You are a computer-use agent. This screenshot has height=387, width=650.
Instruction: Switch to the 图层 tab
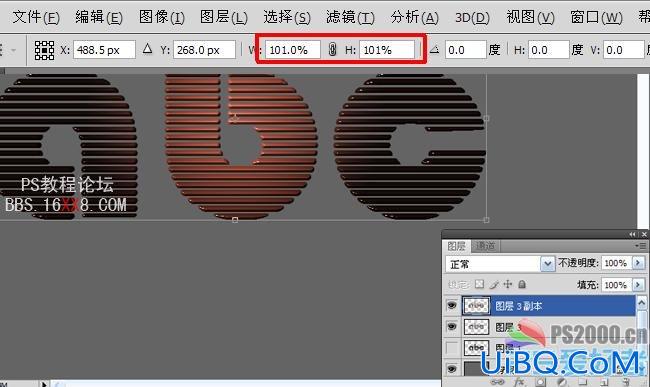456,246
